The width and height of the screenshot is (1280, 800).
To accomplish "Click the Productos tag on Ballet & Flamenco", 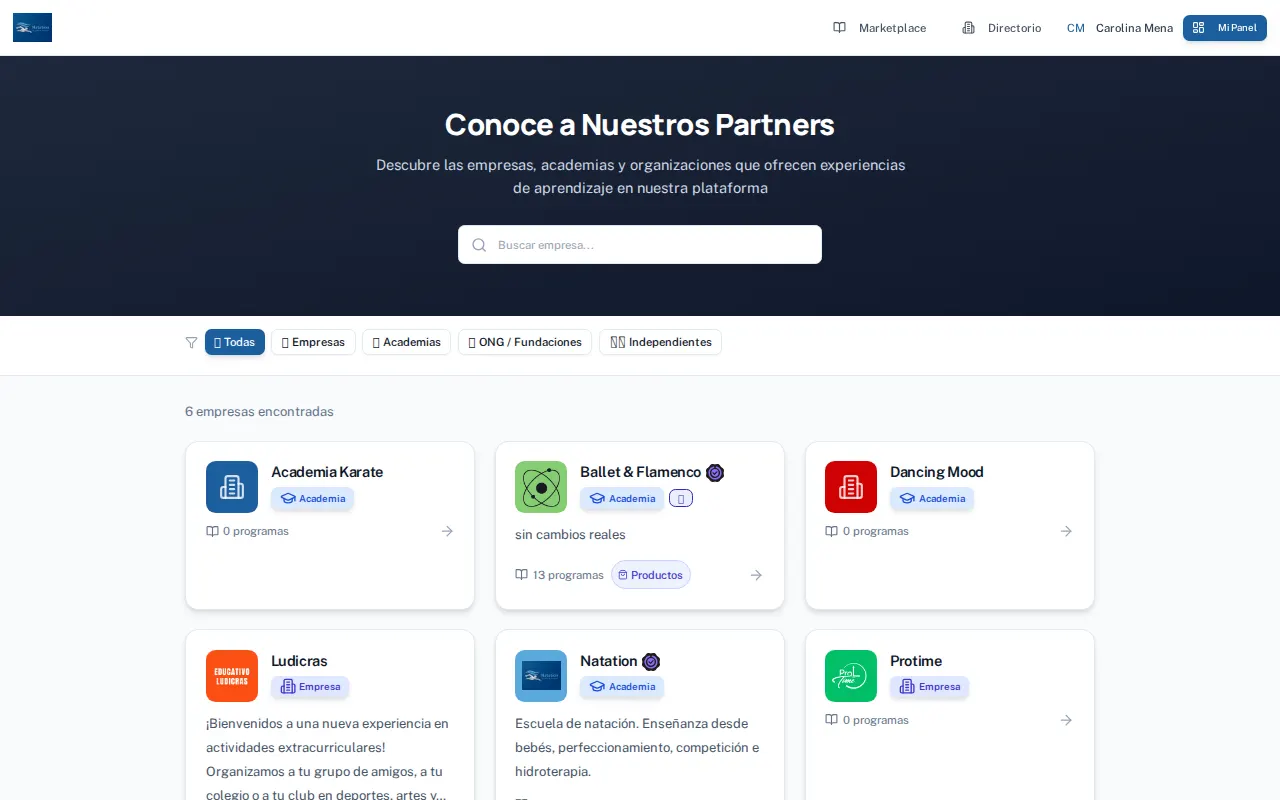I will [x=651, y=575].
